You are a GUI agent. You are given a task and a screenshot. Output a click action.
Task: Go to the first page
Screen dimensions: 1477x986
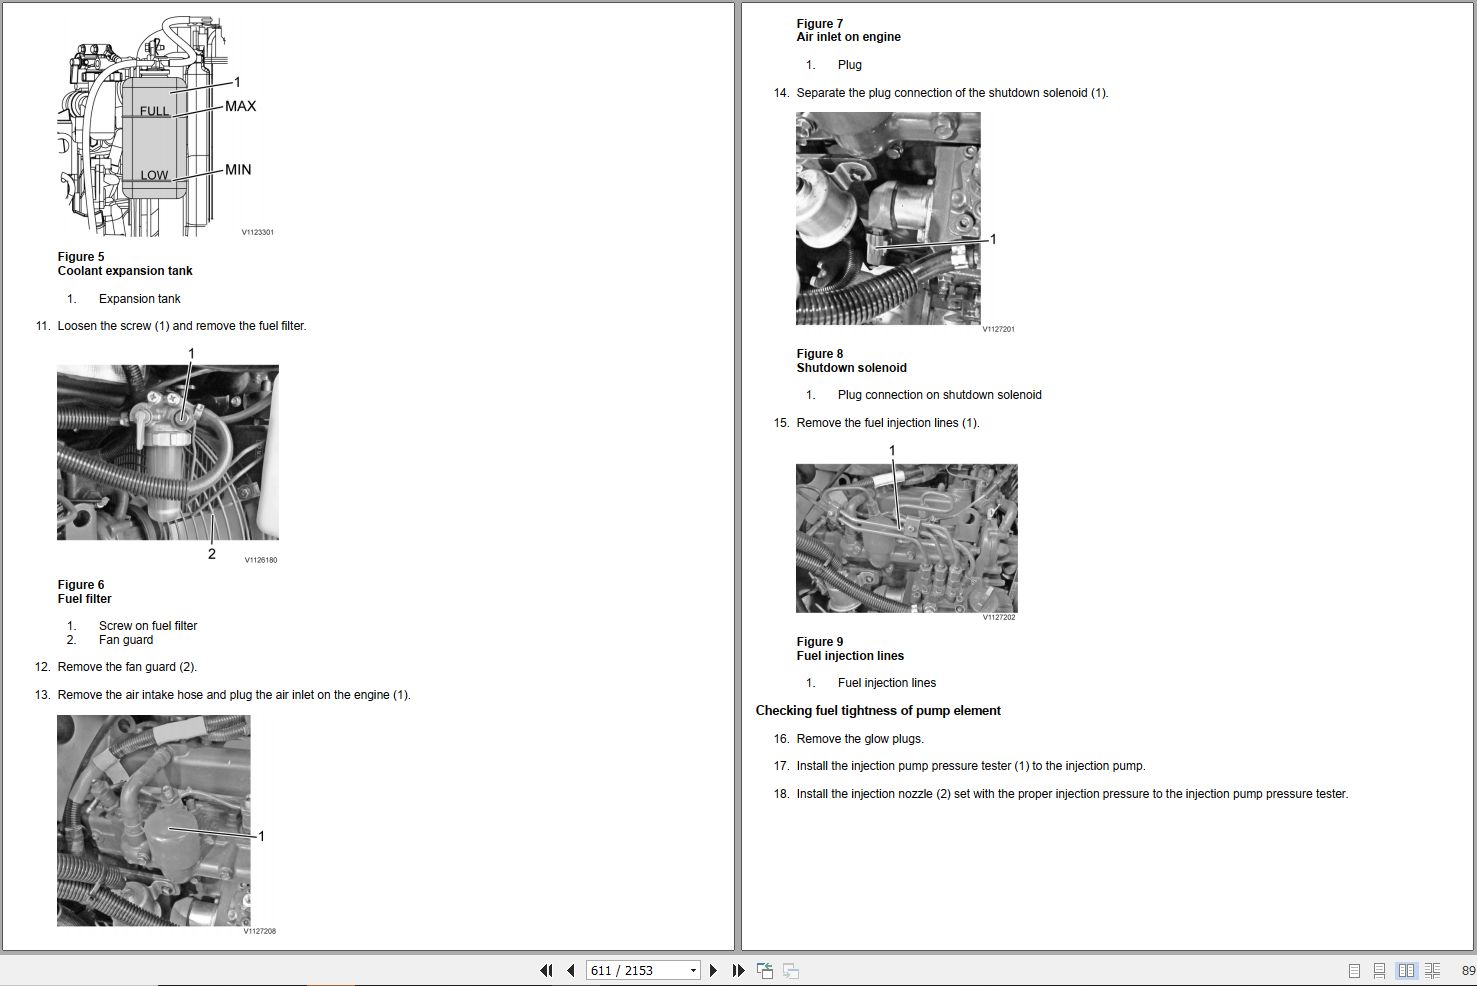(546, 970)
